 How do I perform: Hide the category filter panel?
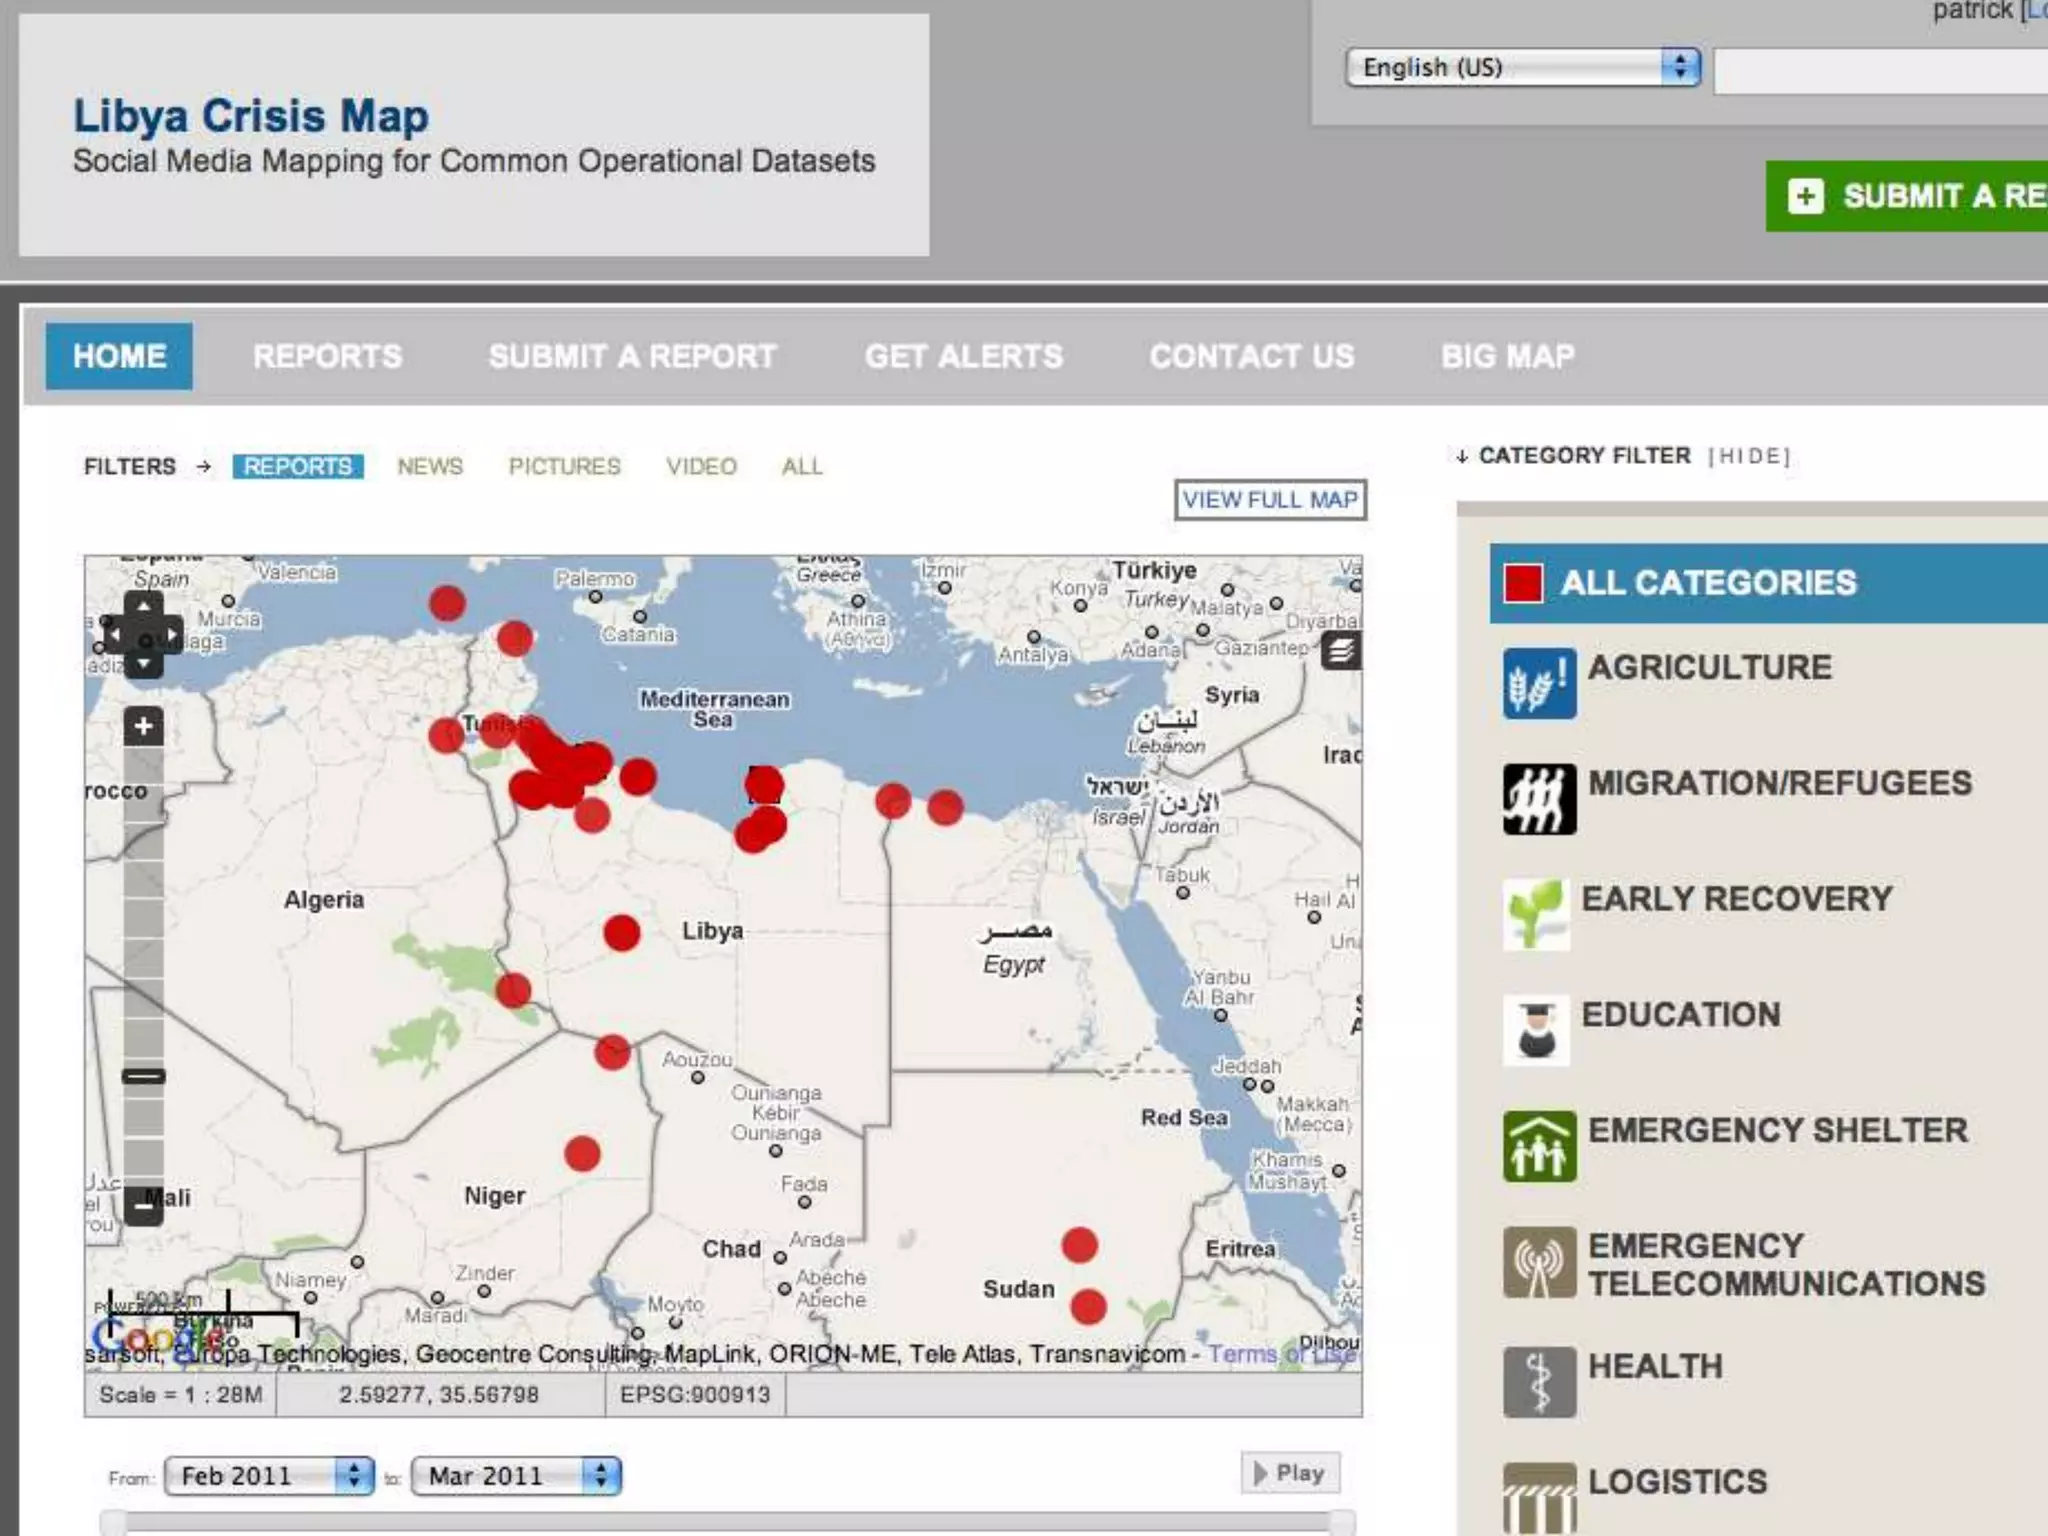coord(1749,457)
